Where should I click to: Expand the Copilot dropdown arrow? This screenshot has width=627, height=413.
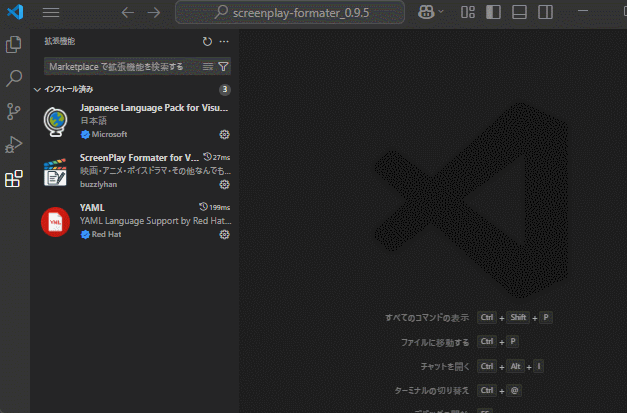(x=441, y=12)
